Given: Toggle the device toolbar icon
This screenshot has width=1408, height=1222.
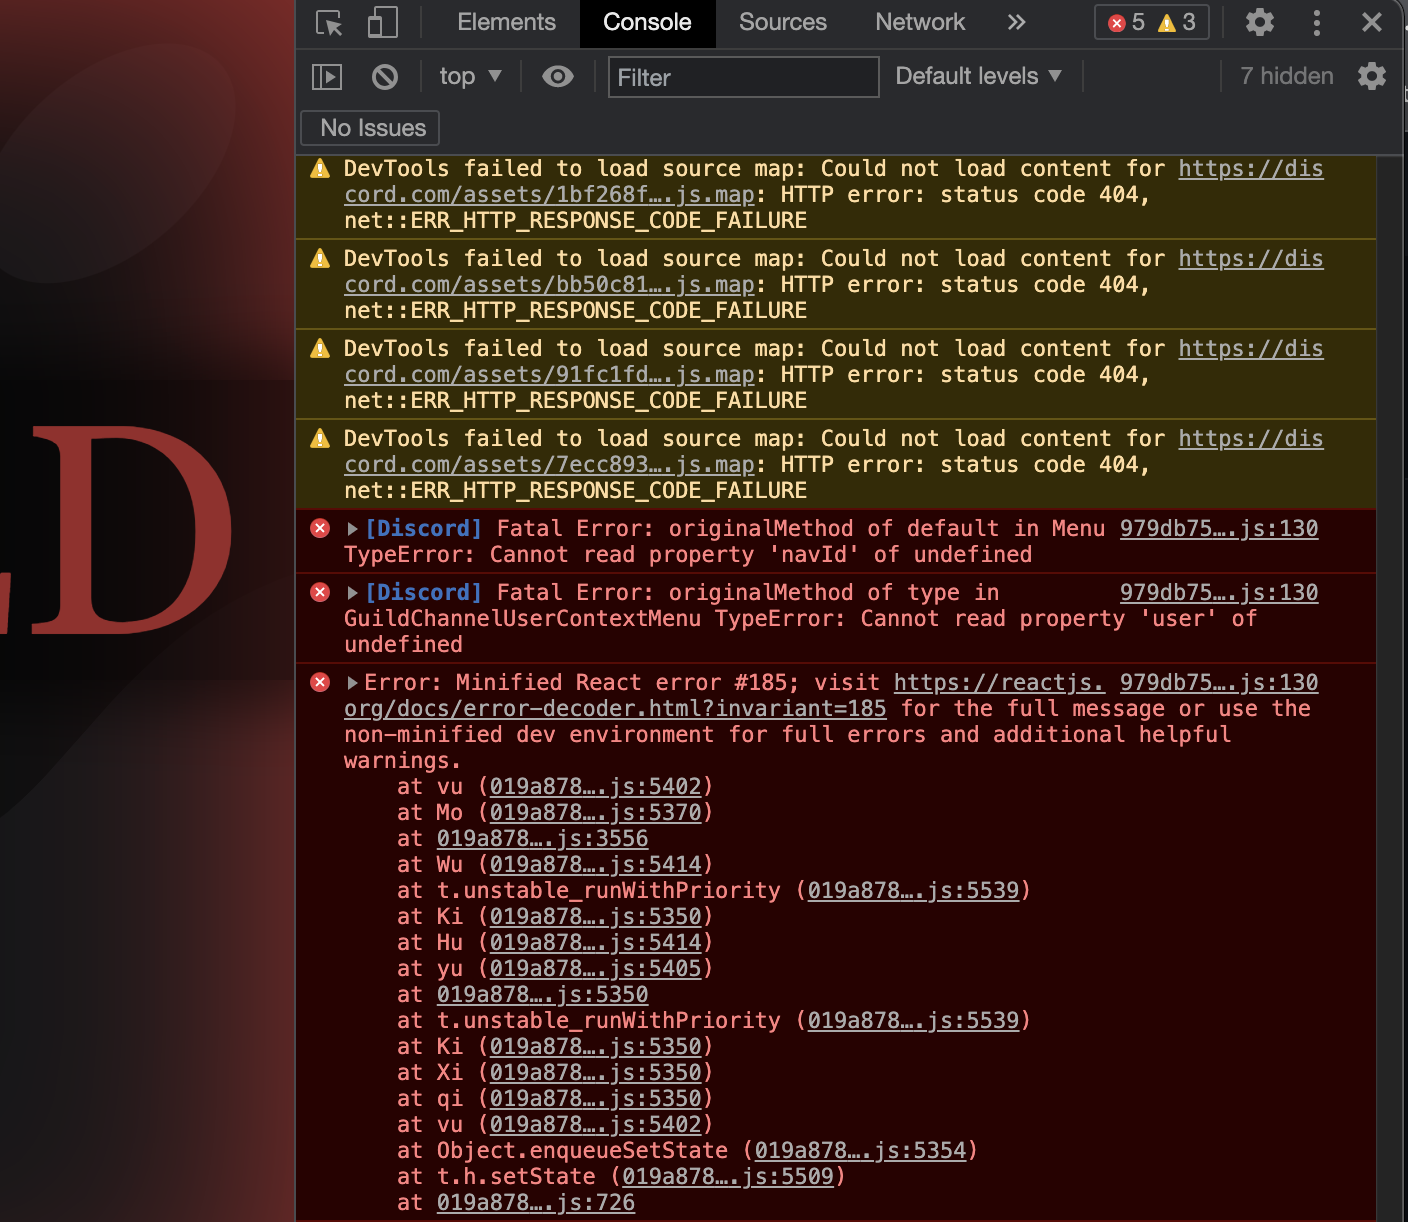Looking at the screenshot, I should (382, 23).
